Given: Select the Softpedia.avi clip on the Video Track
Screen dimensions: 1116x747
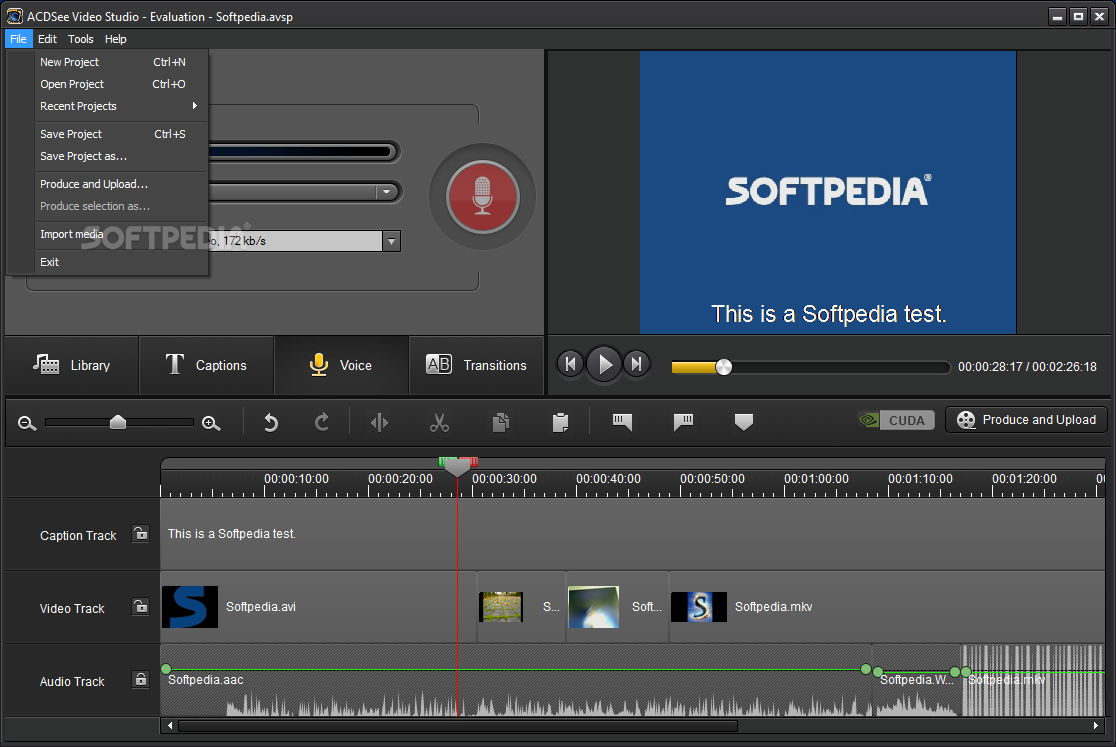Looking at the screenshot, I should pyautogui.click(x=318, y=607).
